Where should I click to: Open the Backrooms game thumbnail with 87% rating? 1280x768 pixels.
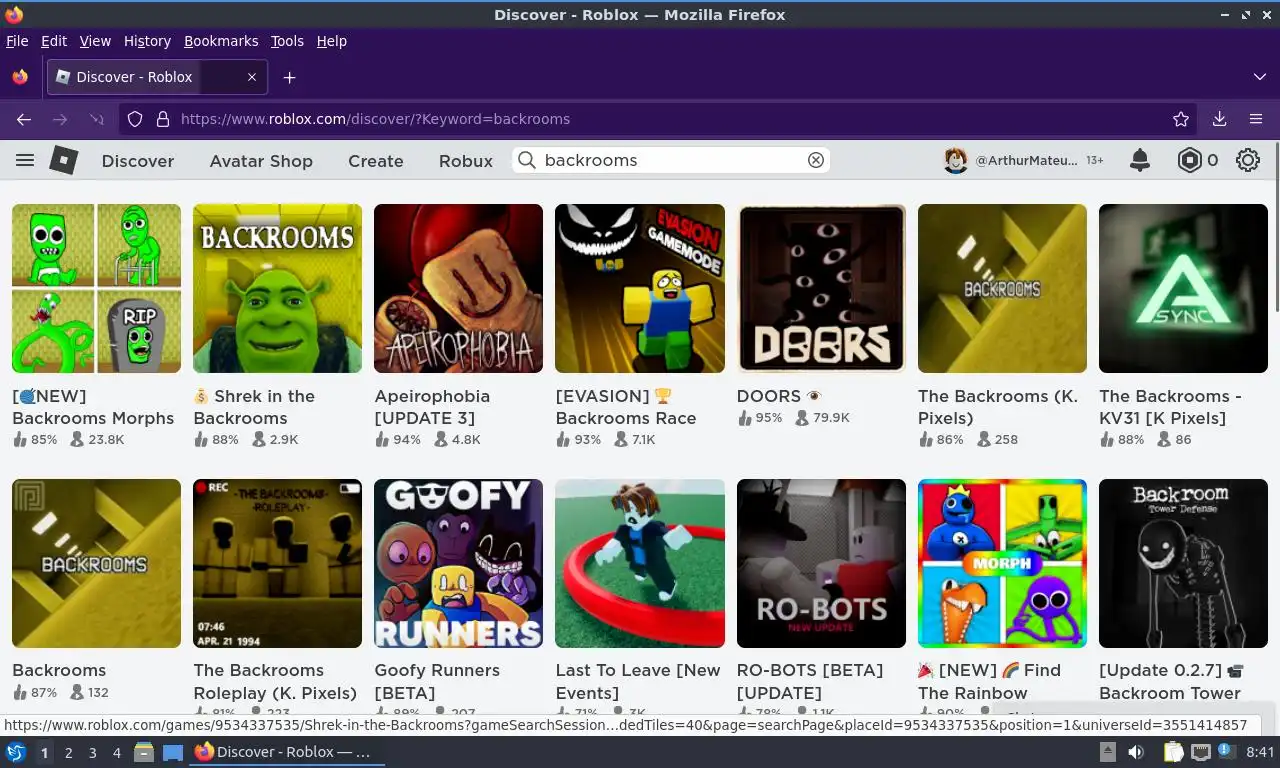point(96,563)
